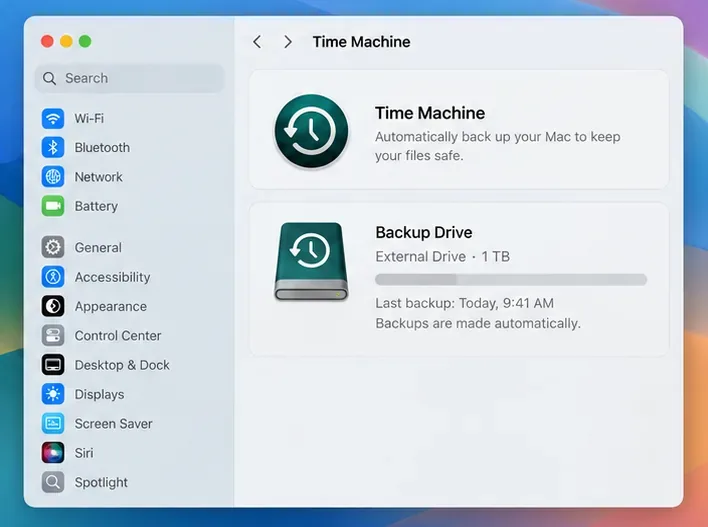The image size is (708, 527).
Task: Open the General sidebar label
Action: click(x=98, y=247)
